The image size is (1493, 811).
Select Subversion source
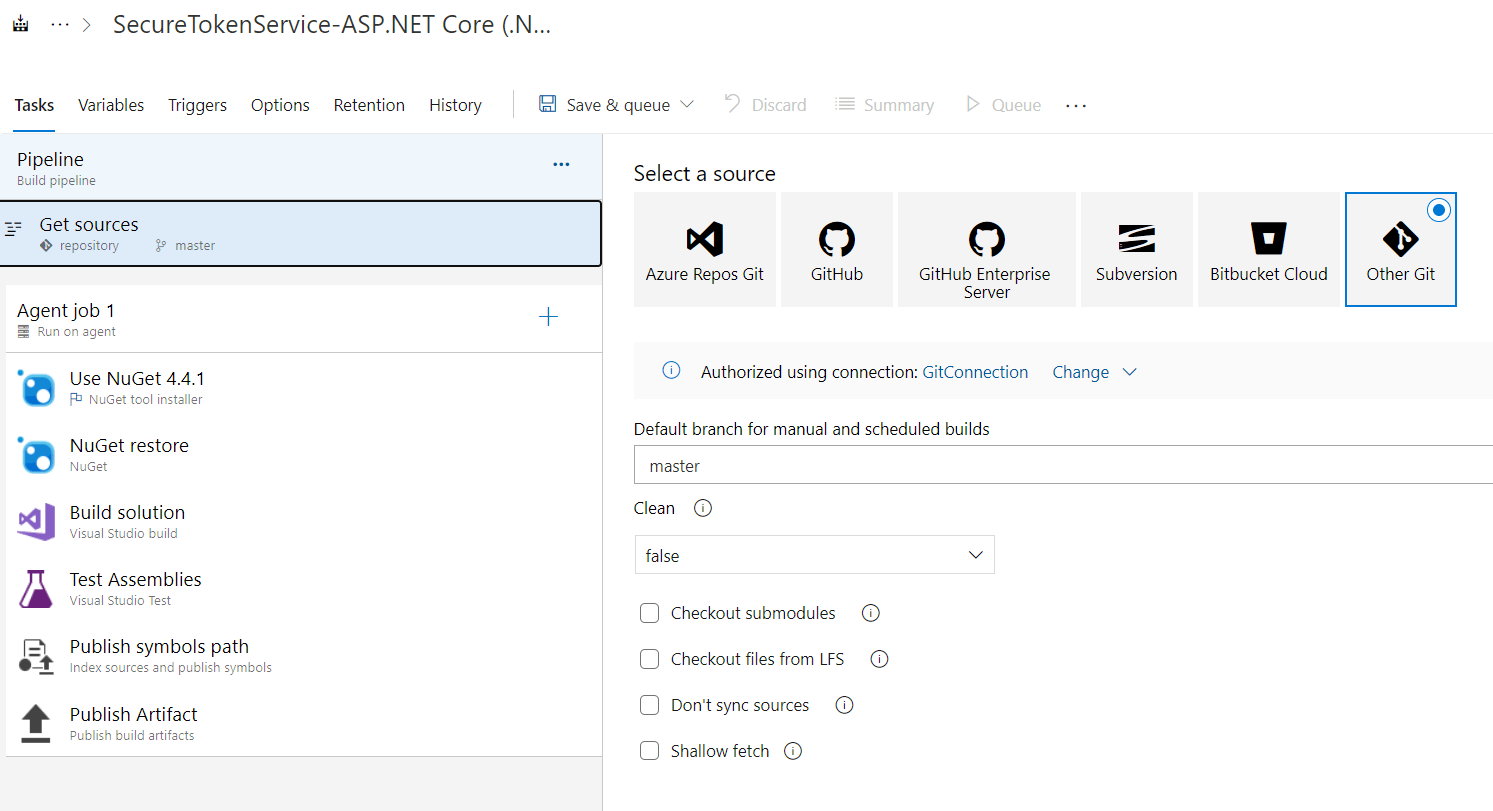pyautogui.click(x=1137, y=249)
